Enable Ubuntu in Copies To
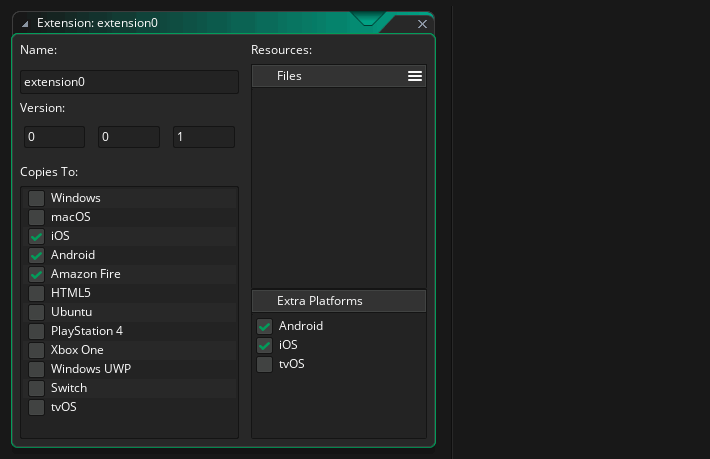Image resolution: width=710 pixels, height=459 pixels. (x=36, y=312)
